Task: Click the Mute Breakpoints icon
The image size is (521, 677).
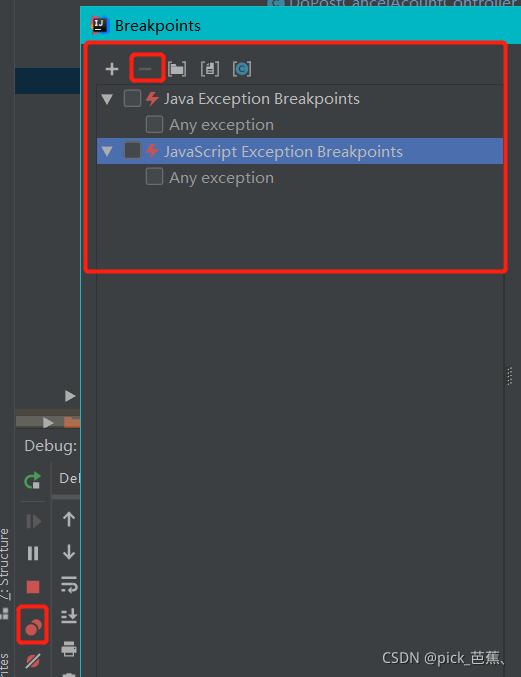Action: [33, 661]
